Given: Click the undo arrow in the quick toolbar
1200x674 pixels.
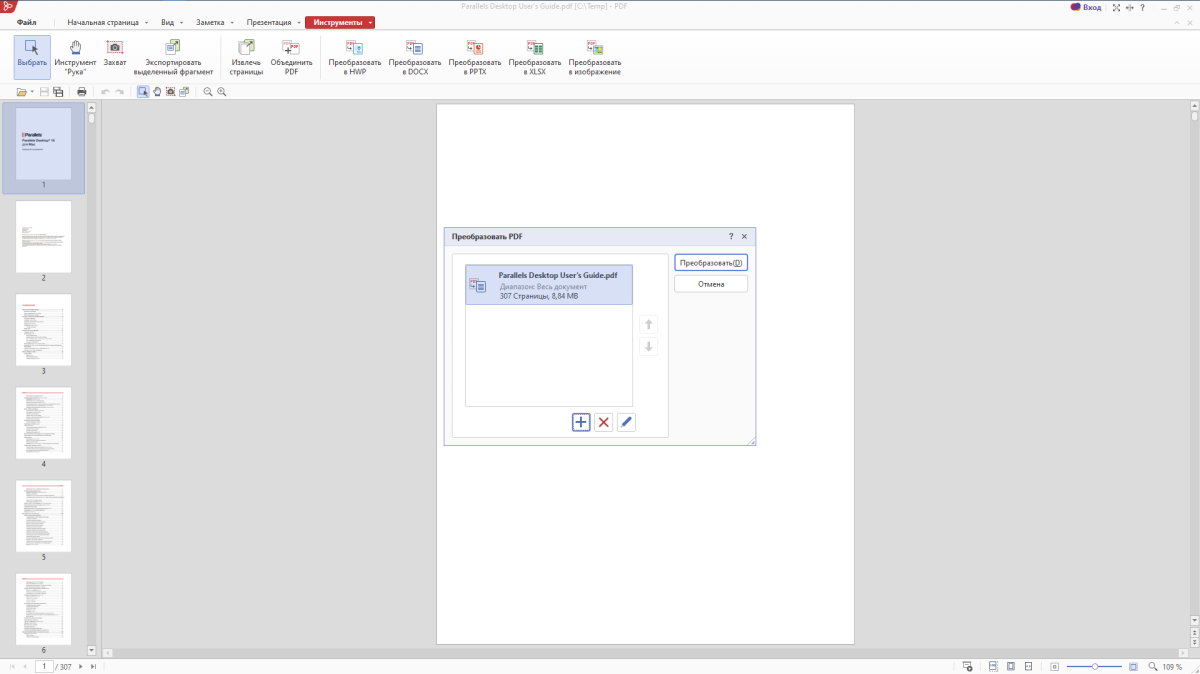Looking at the screenshot, I should tap(105, 92).
